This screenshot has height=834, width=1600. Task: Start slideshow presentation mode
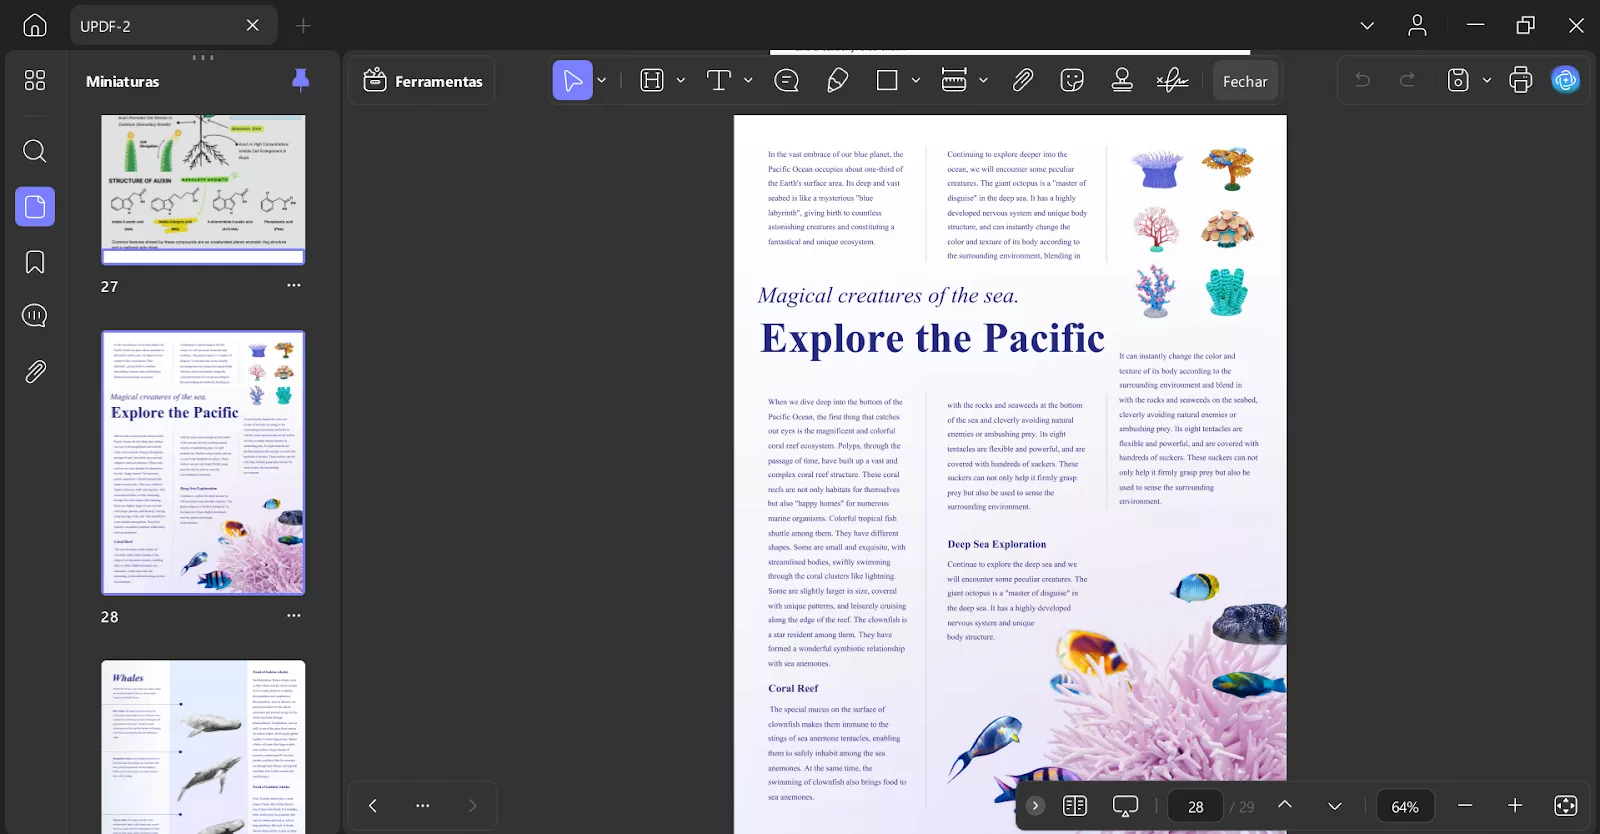[x=1125, y=806]
